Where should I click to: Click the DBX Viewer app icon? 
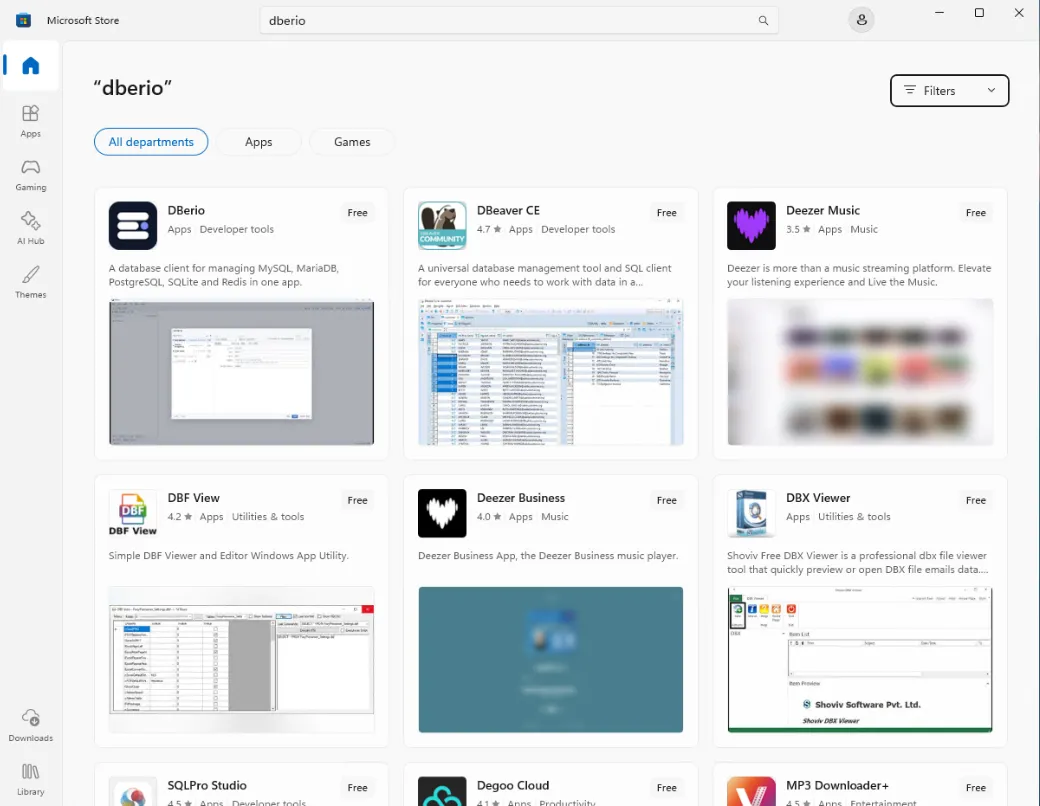coord(751,513)
